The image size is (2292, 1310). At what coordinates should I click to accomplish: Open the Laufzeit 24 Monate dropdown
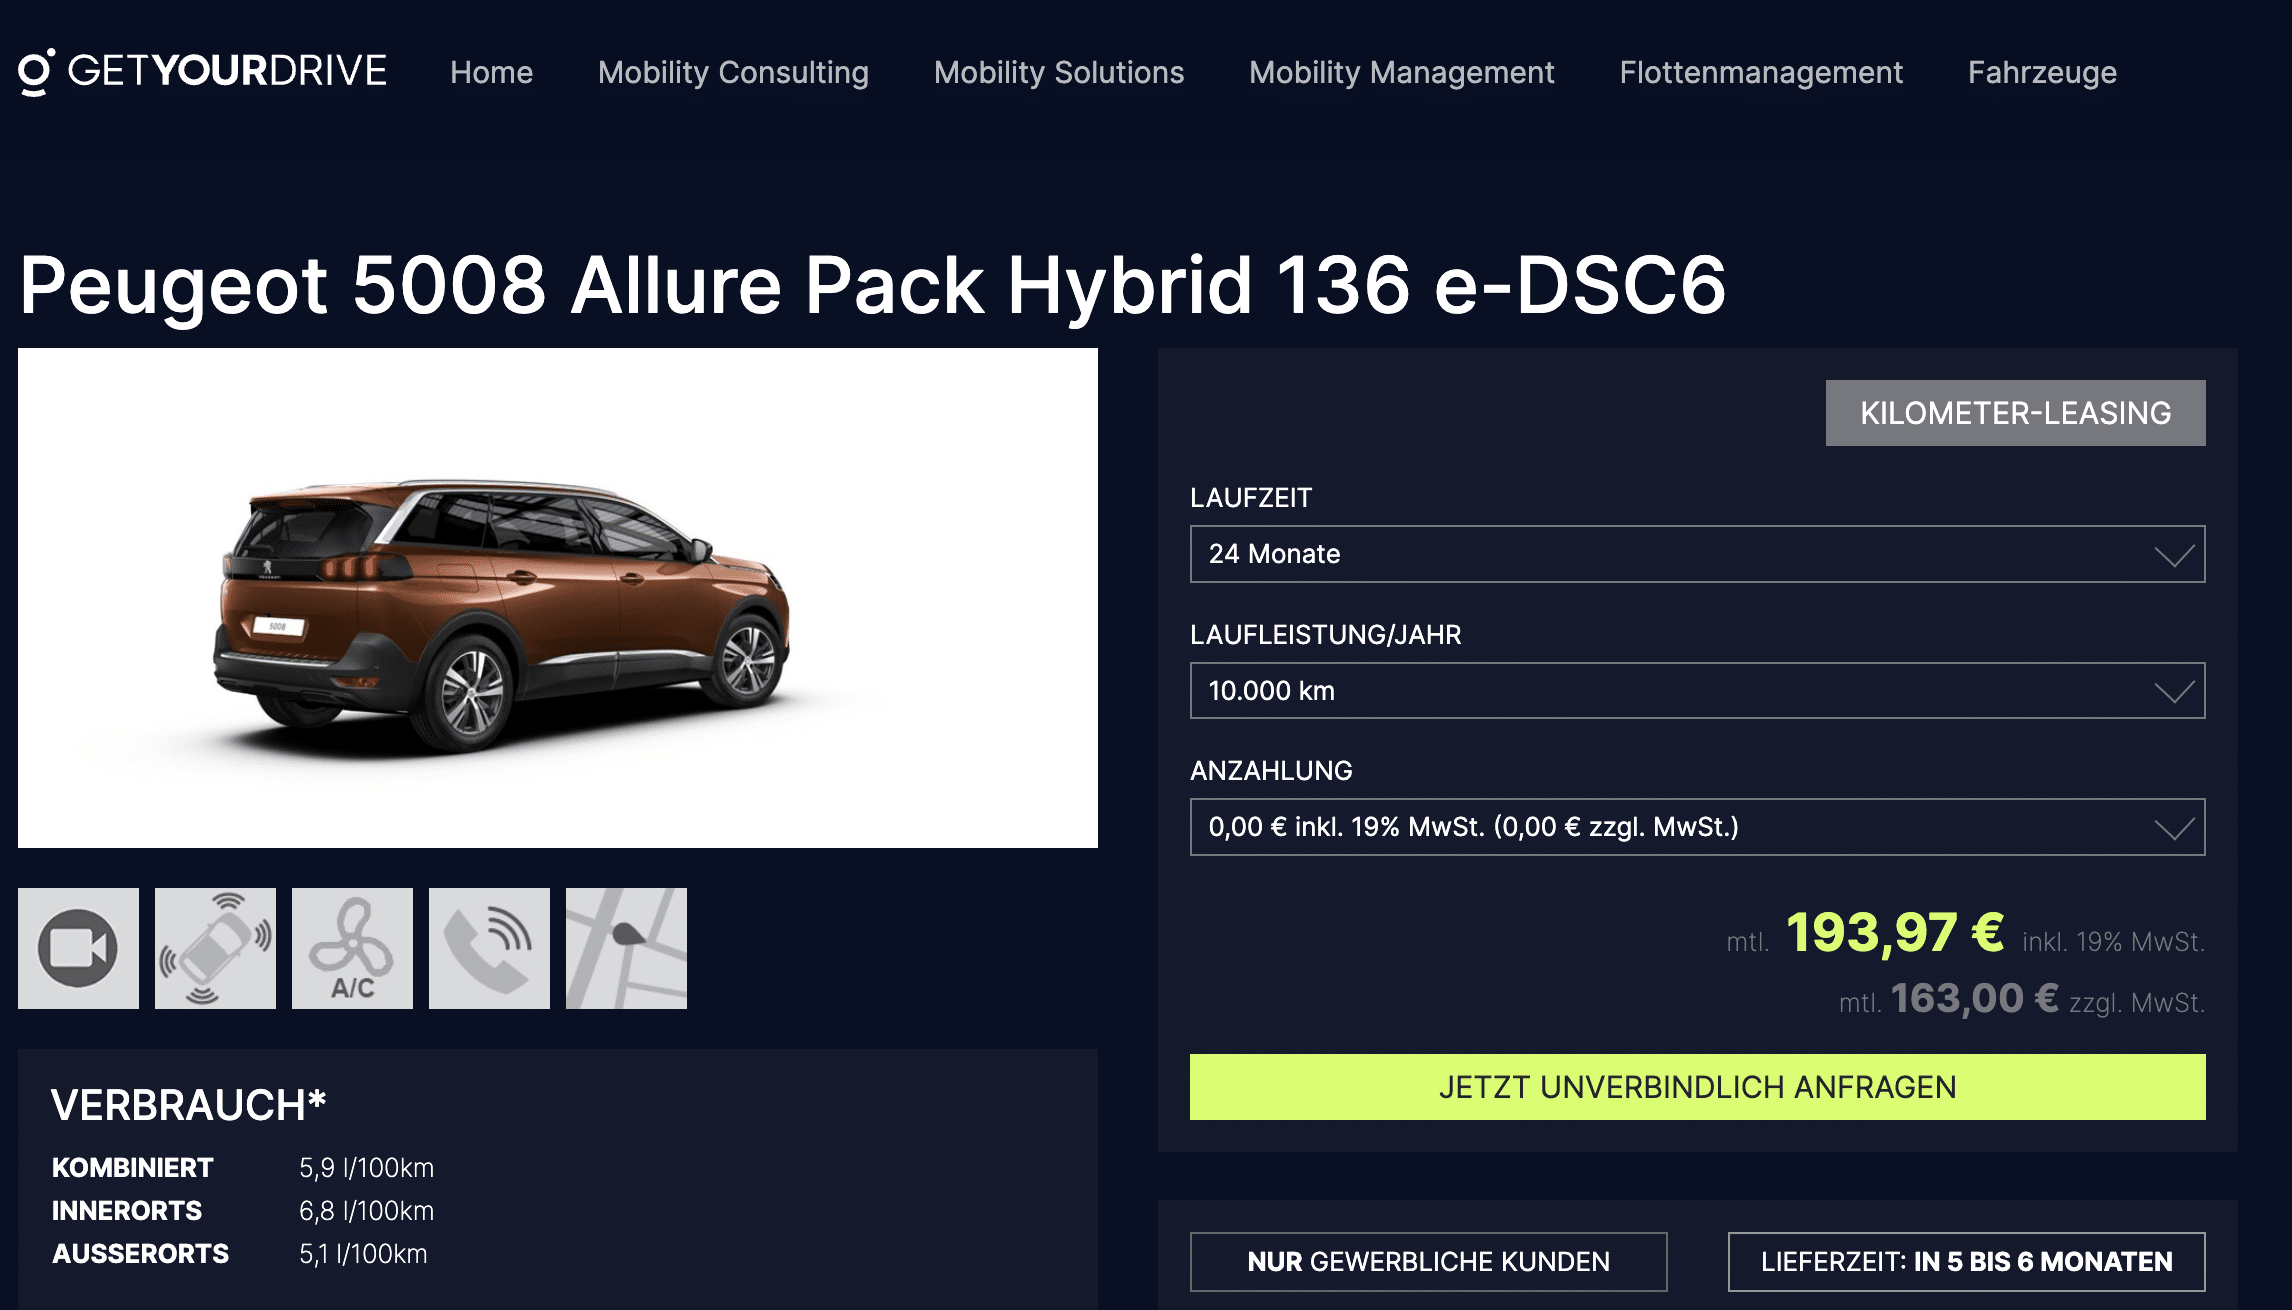point(1697,554)
